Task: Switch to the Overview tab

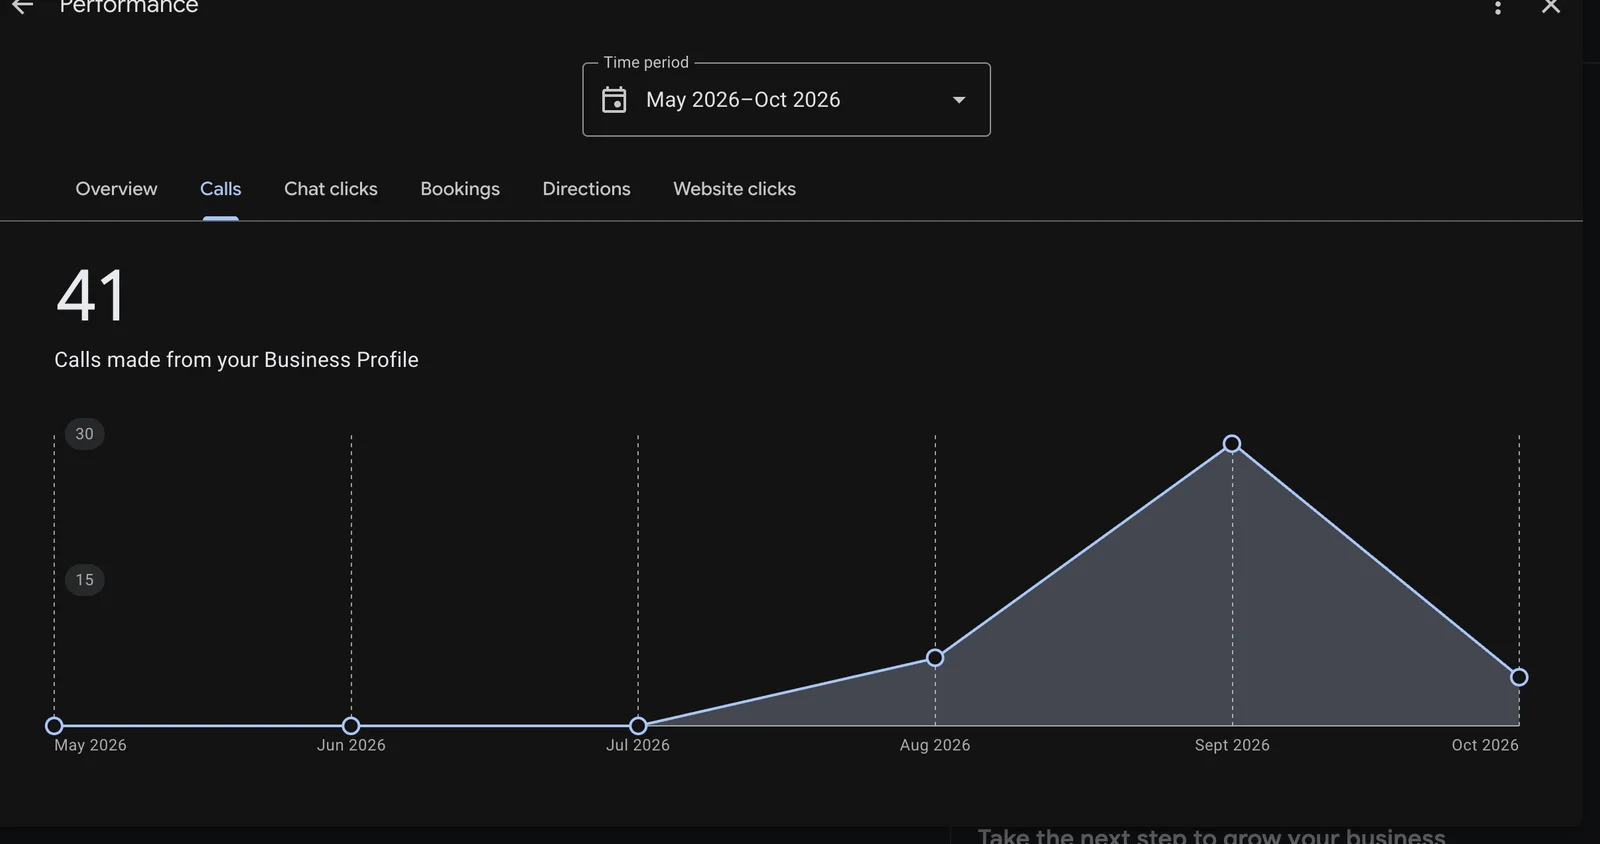Action: [x=116, y=189]
